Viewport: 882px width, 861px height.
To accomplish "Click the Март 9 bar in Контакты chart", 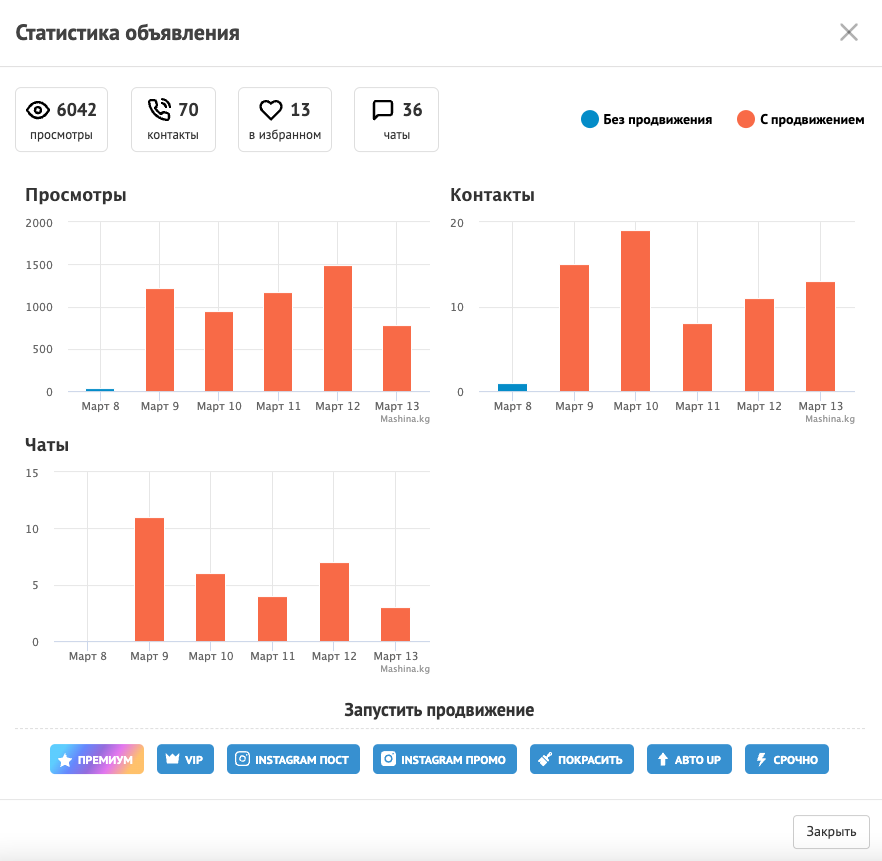I will [x=574, y=328].
